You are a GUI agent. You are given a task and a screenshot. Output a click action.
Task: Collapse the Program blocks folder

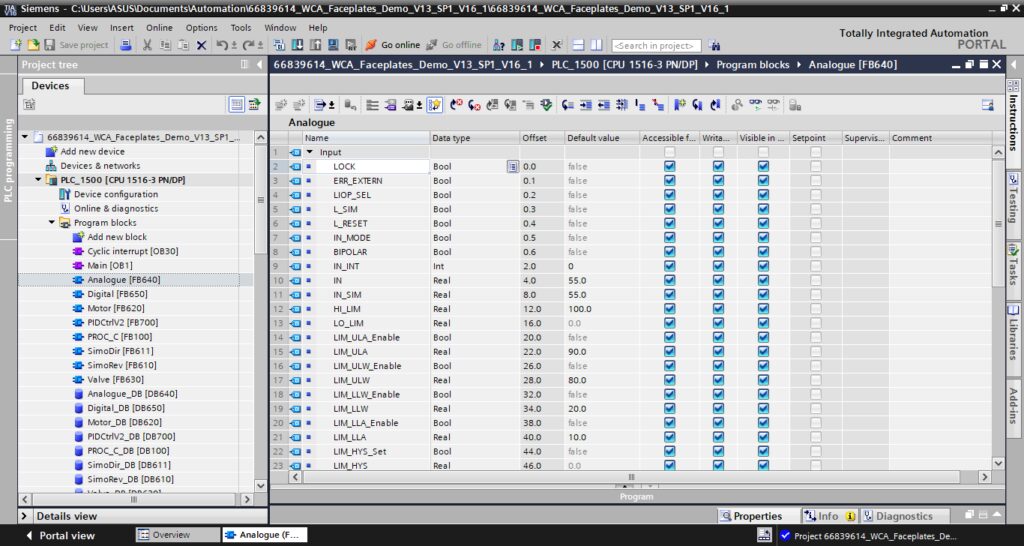[x=52, y=223]
